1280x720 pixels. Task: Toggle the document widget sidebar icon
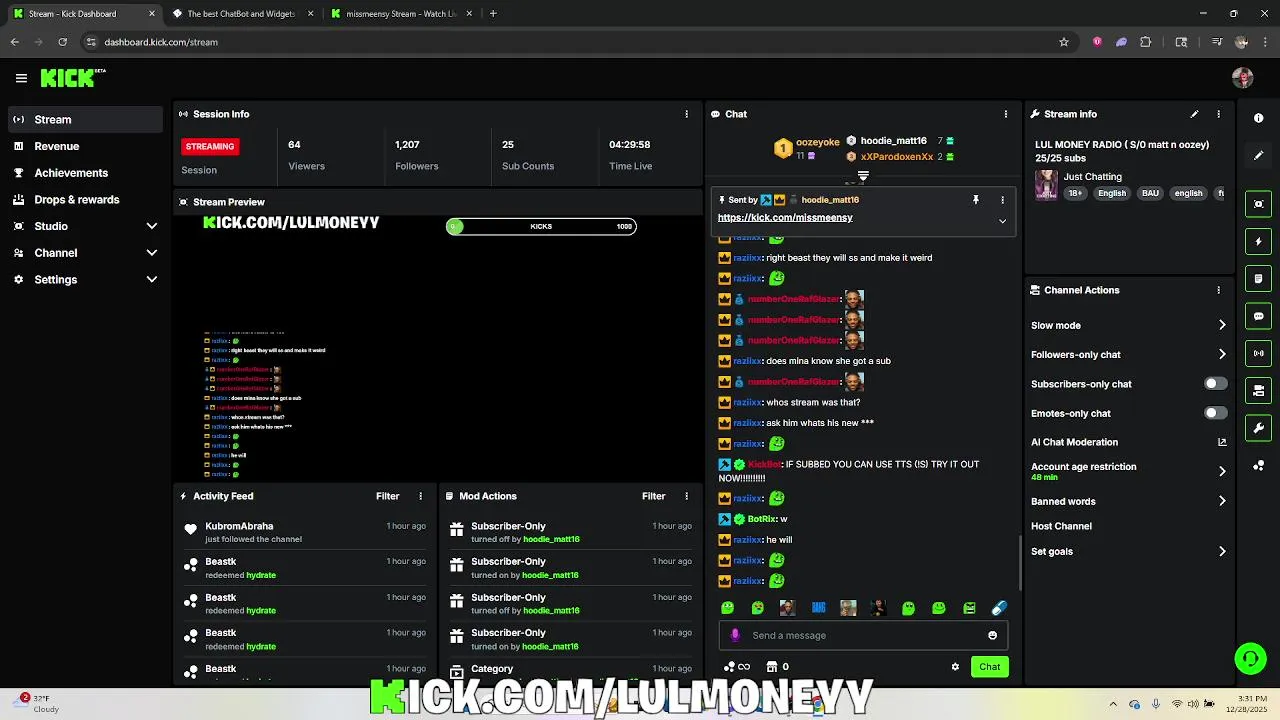coord(1259,279)
